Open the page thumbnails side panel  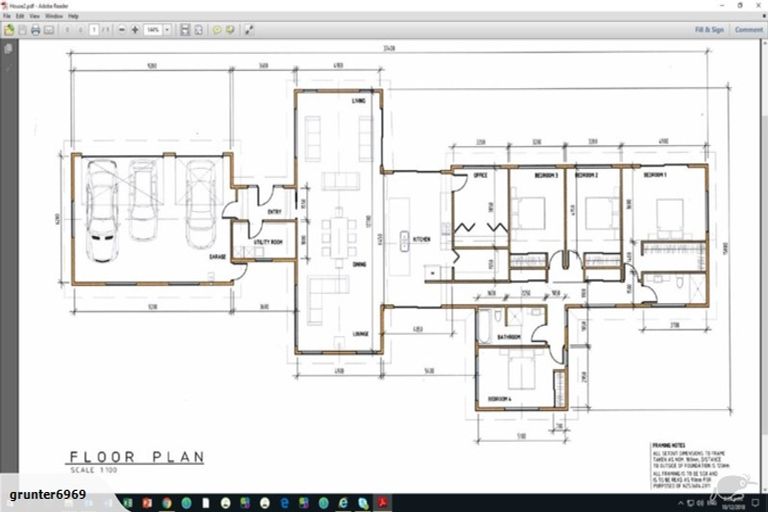(x=9, y=48)
